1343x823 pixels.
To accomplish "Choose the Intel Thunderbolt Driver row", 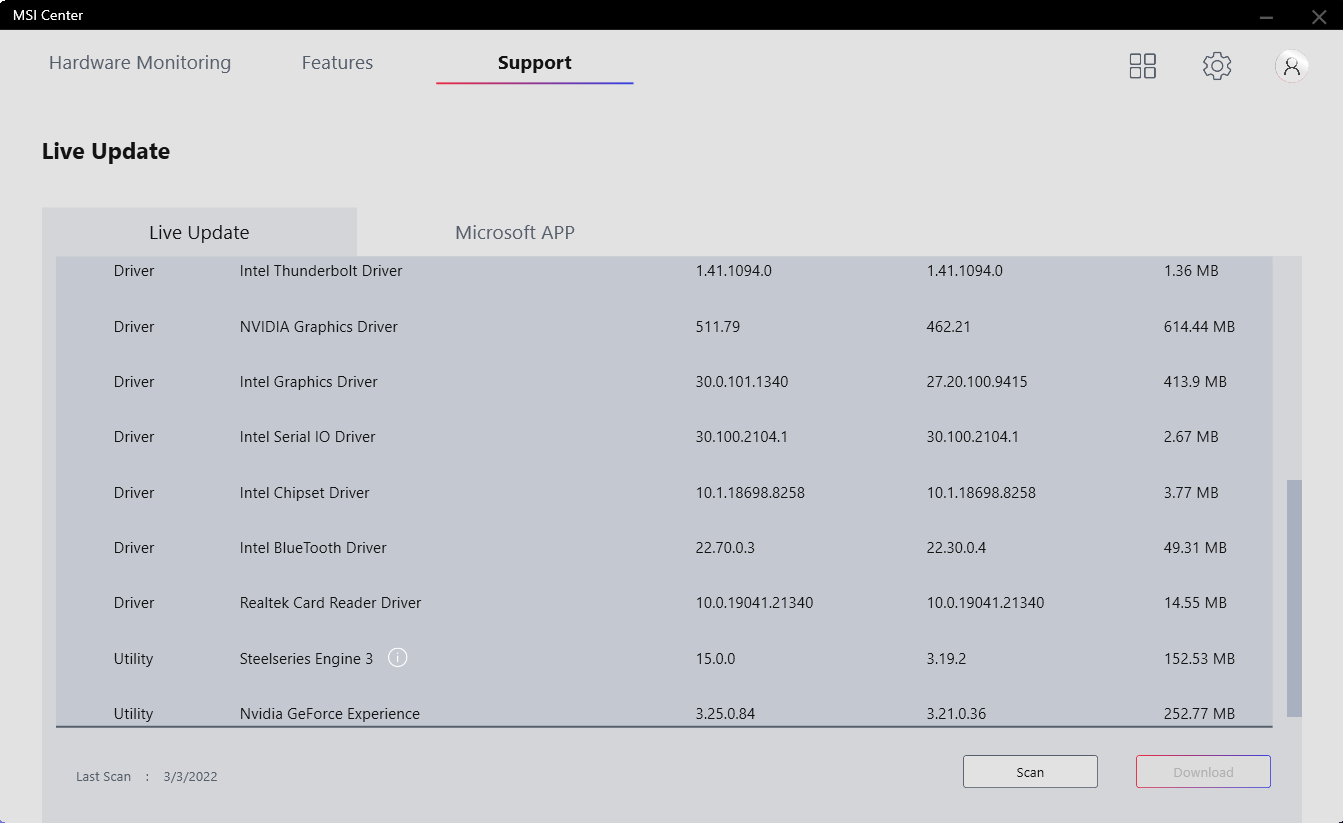I will (x=320, y=271).
